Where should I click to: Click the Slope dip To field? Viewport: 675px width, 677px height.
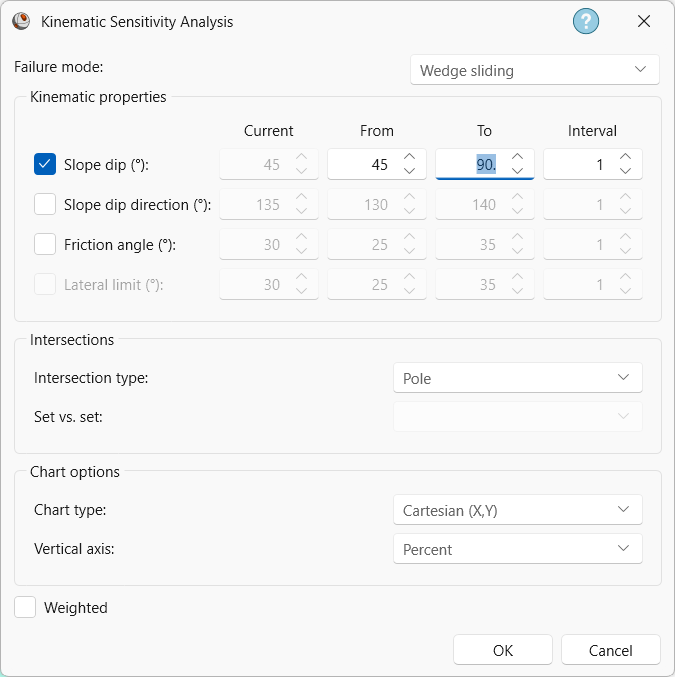pyautogui.click(x=485, y=164)
